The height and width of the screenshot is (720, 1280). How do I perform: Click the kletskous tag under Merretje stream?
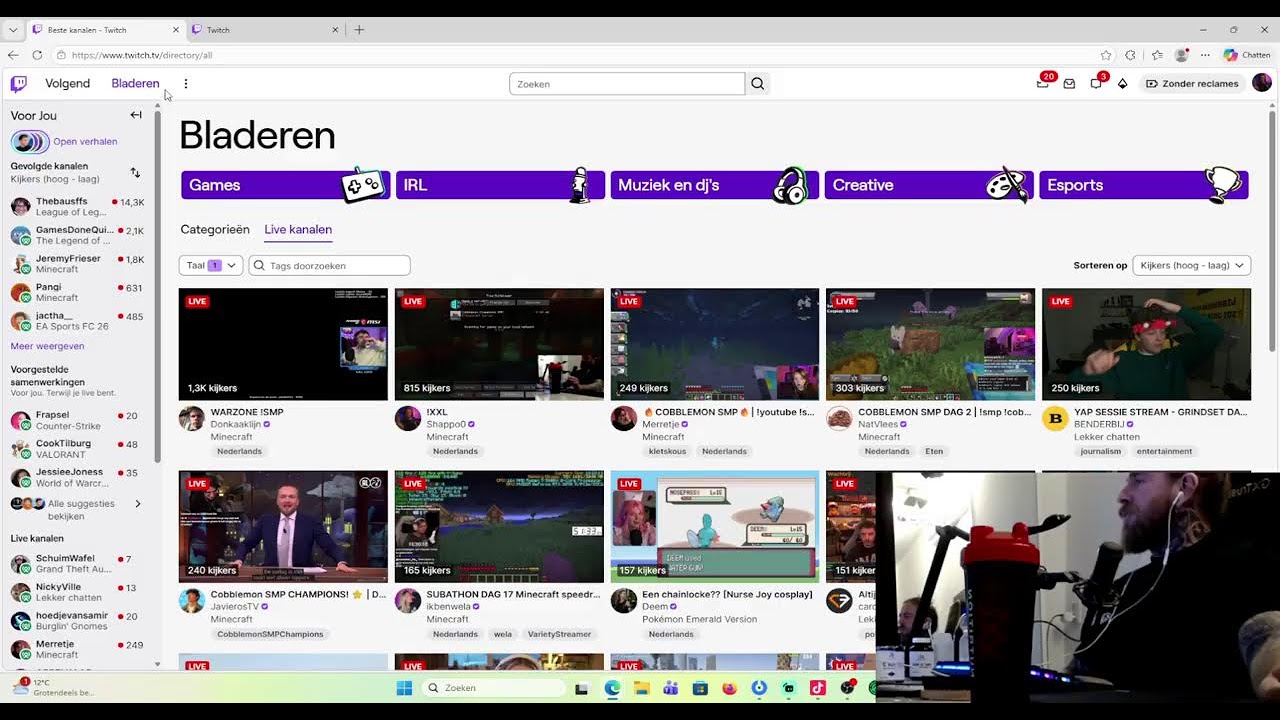(x=667, y=451)
